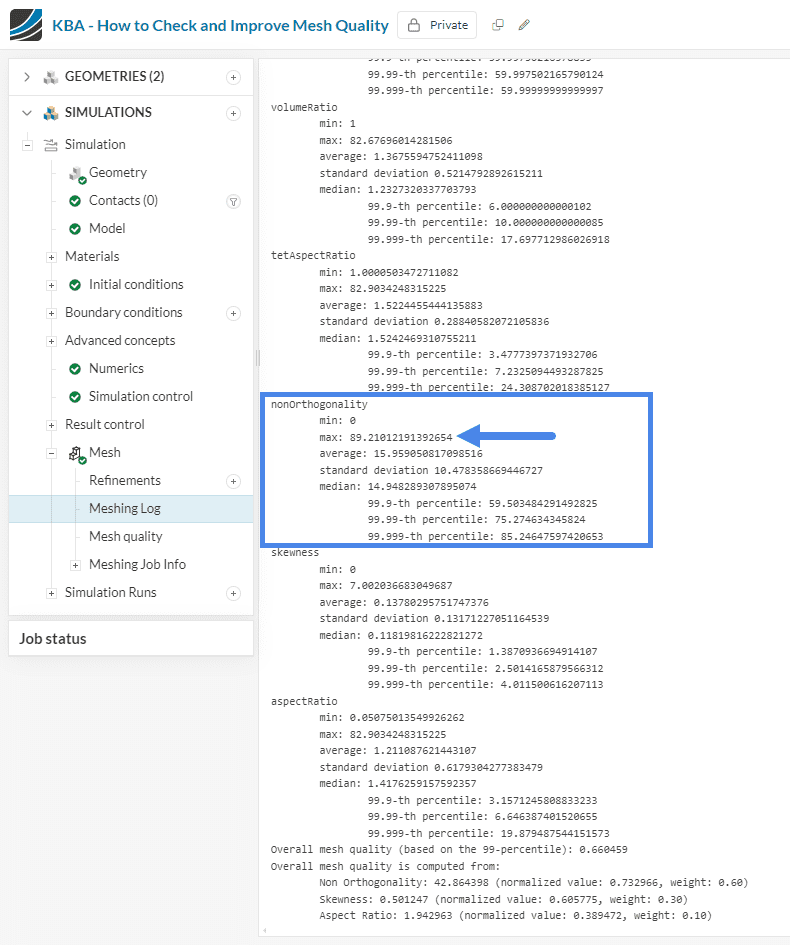The height and width of the screenshot is (945, 790).
Task: Click the 'aspectRatio' heading in log
Action: click(304, 702)
